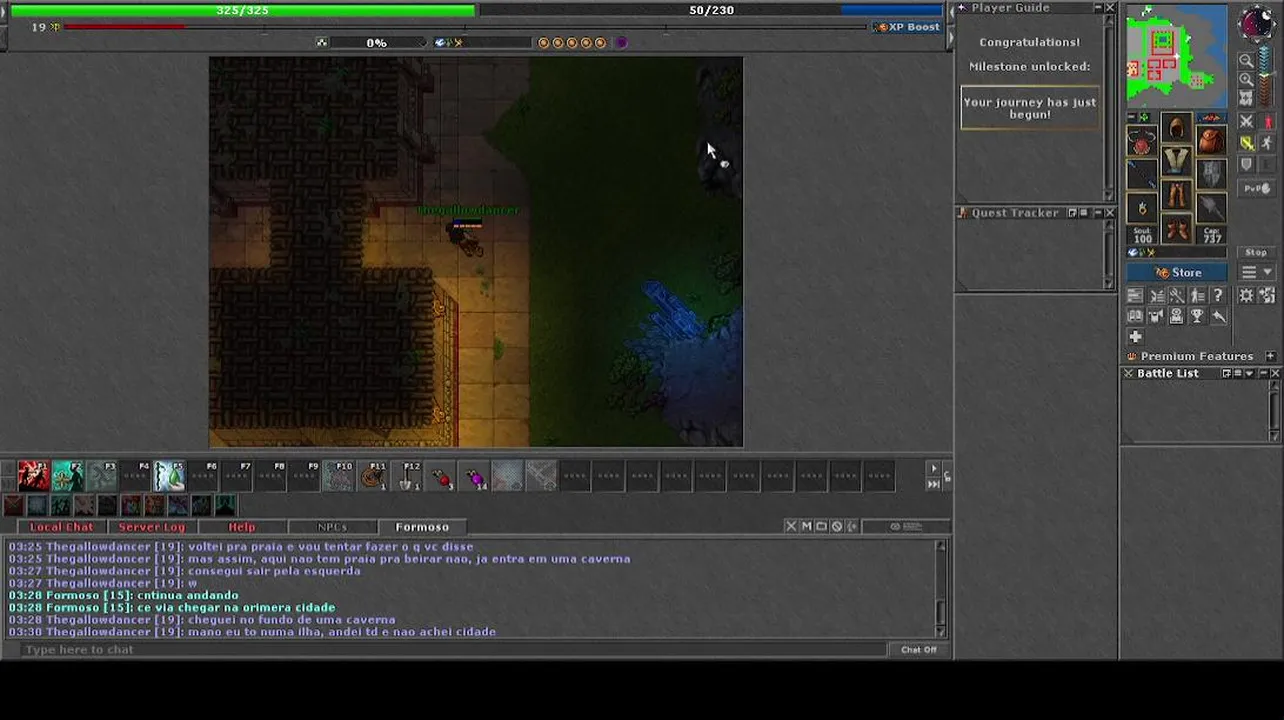1284x720 pixels.
Task: Click the boots equipment slot
Action: tap(1176, 229)
